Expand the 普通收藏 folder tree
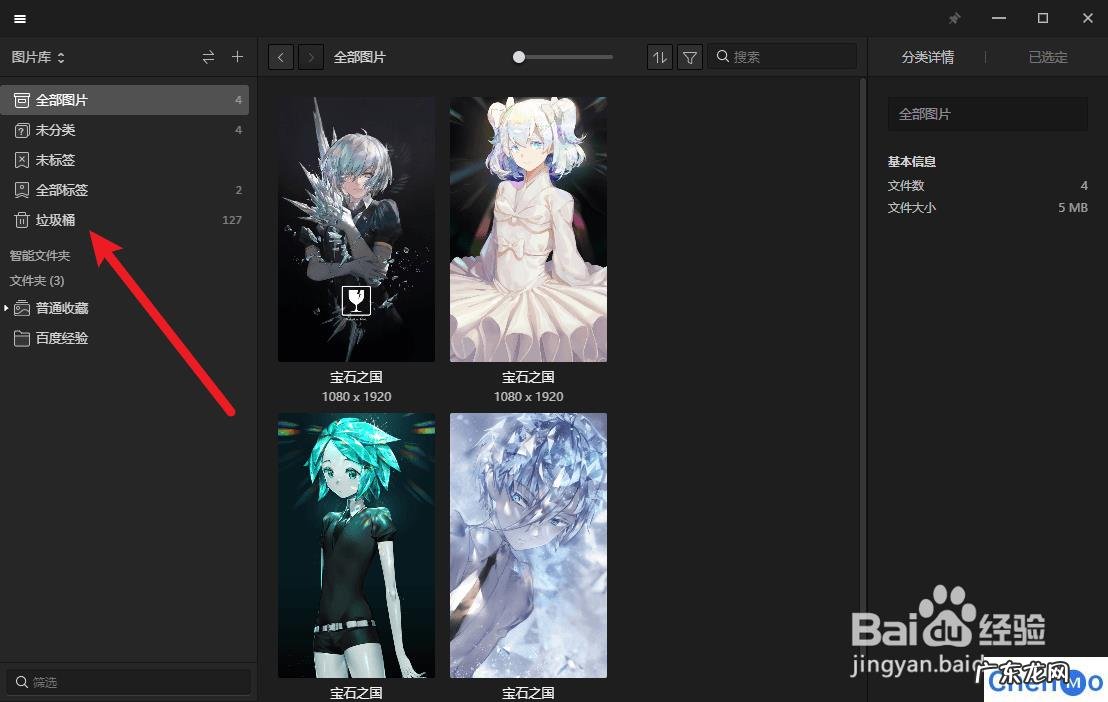Image resolution: width=1108 pixels, height=702 pixels. 7,308
